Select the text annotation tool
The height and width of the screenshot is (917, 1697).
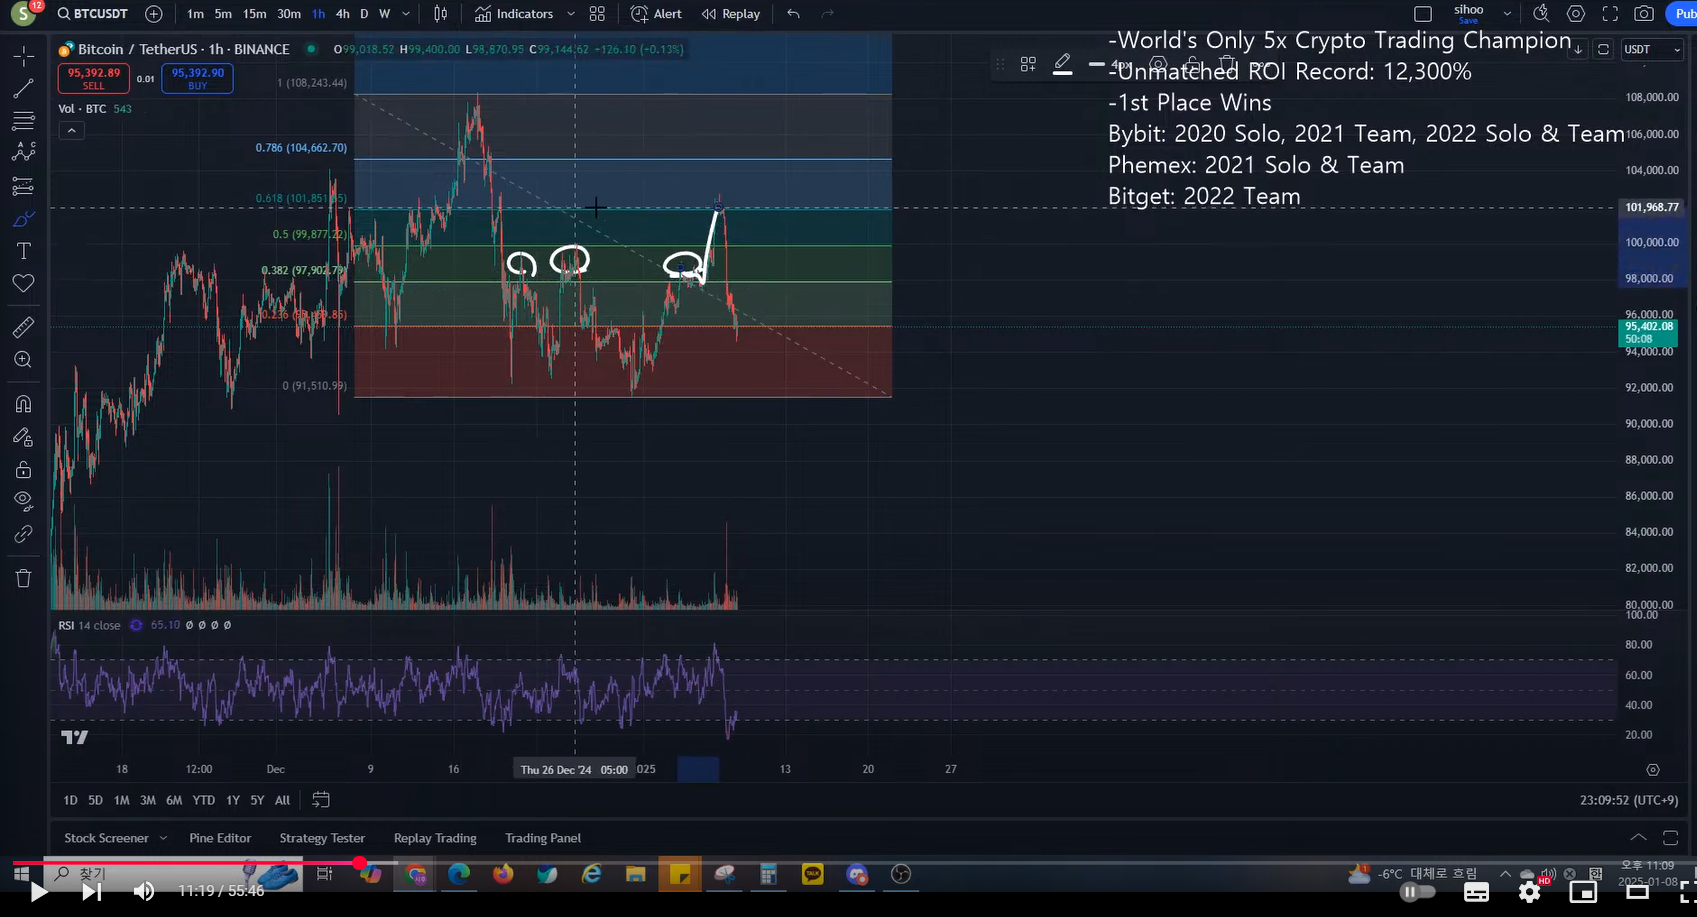23,251
